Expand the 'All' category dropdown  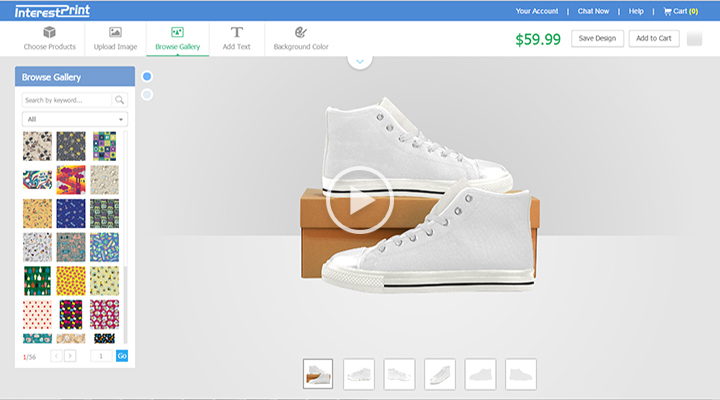click(75, 119)
